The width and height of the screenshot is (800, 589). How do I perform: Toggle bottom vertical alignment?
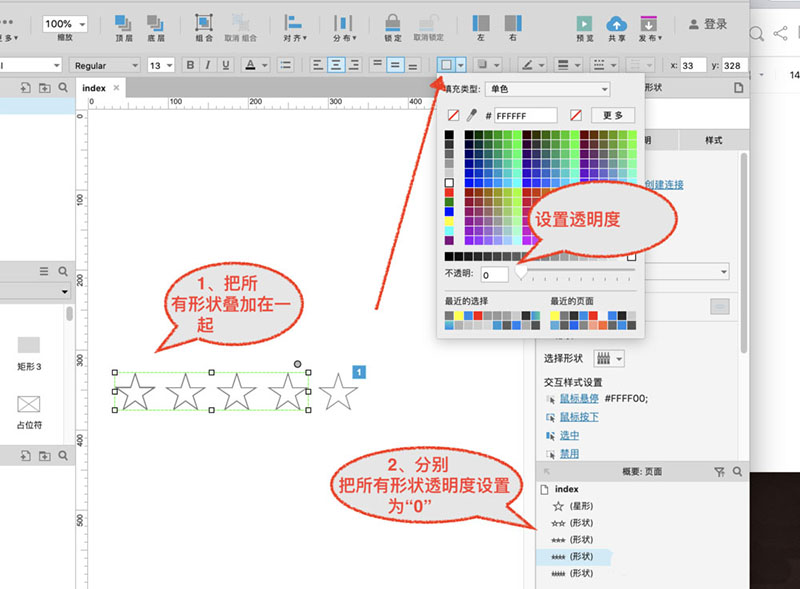click(x=413, y=65)
